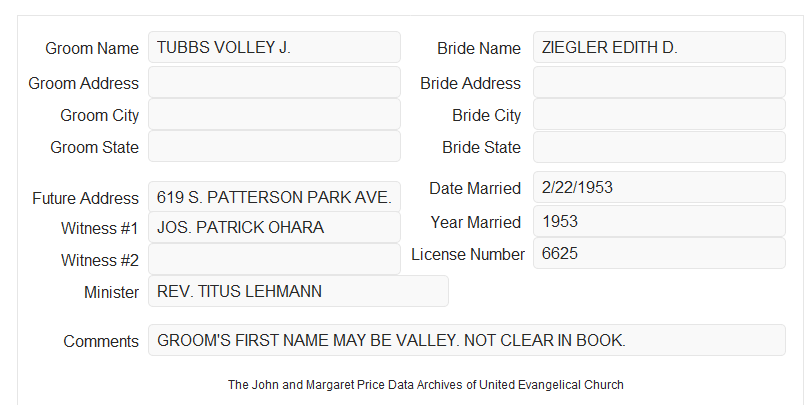Click the empty Bride Address field
Viewport: 805px width, 405px height.
[x=659, y=82]
